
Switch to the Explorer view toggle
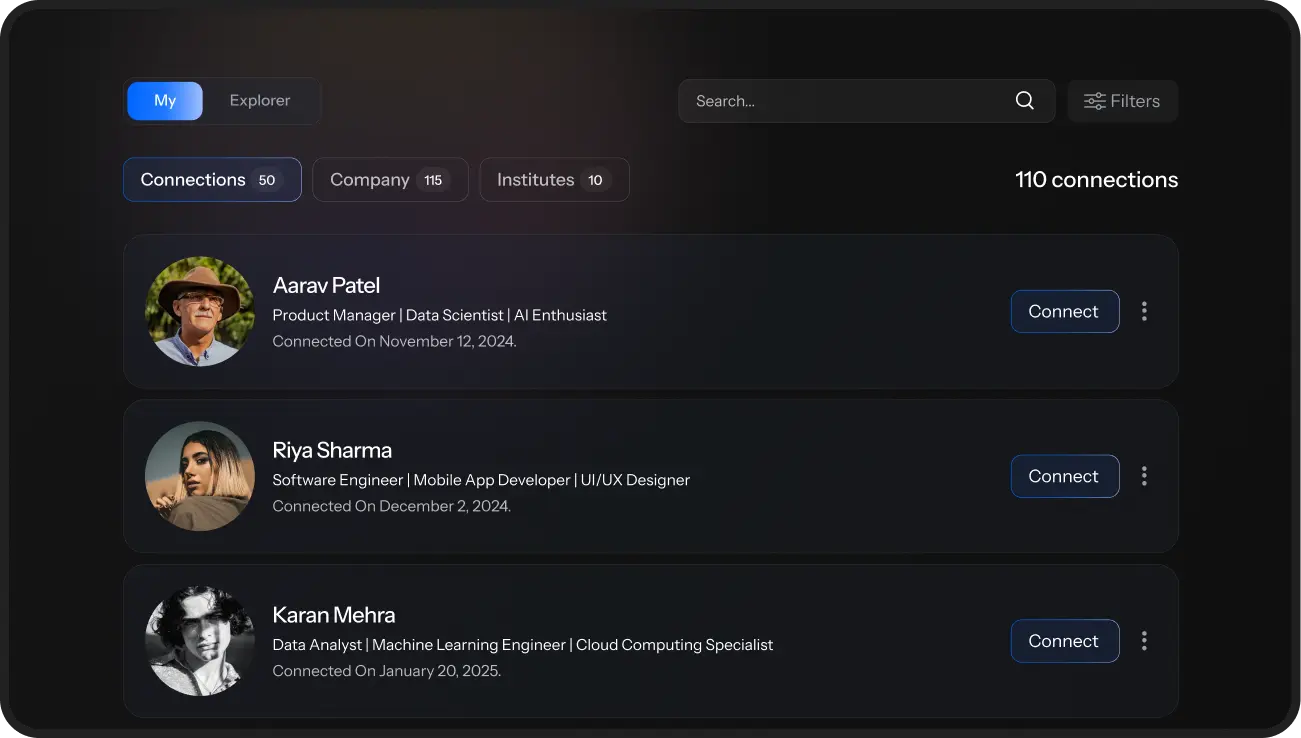pos(260,101)
